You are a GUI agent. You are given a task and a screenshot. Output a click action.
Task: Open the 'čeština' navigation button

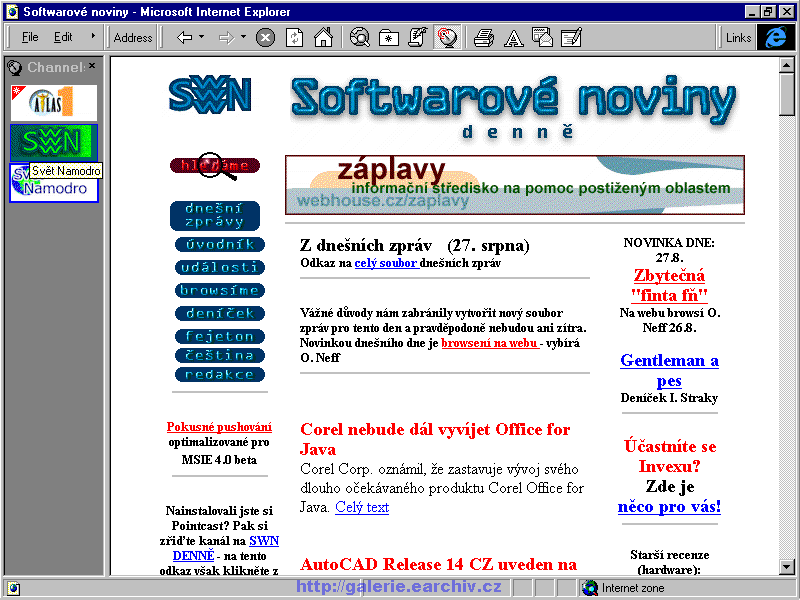(220, 355)
